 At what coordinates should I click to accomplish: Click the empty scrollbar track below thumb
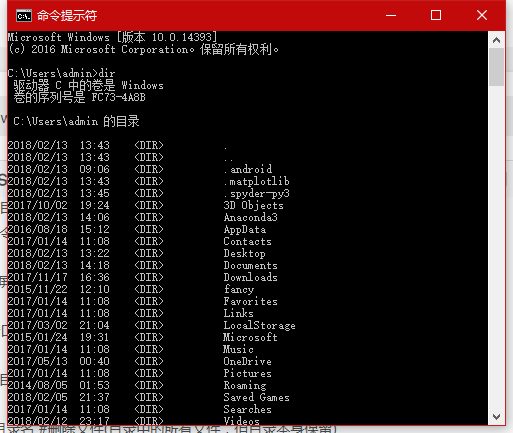[x=496, y=247]
